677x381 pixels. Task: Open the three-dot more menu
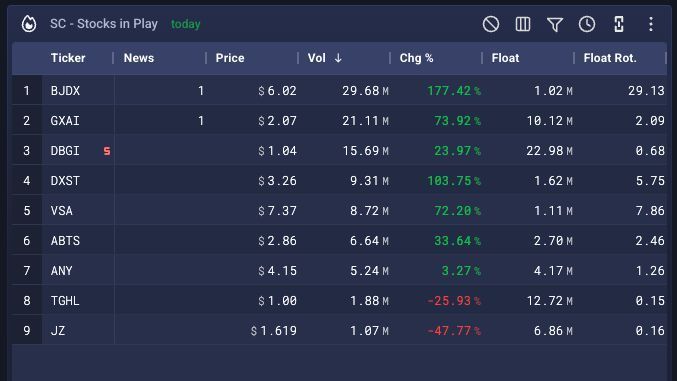pos(651,24)
